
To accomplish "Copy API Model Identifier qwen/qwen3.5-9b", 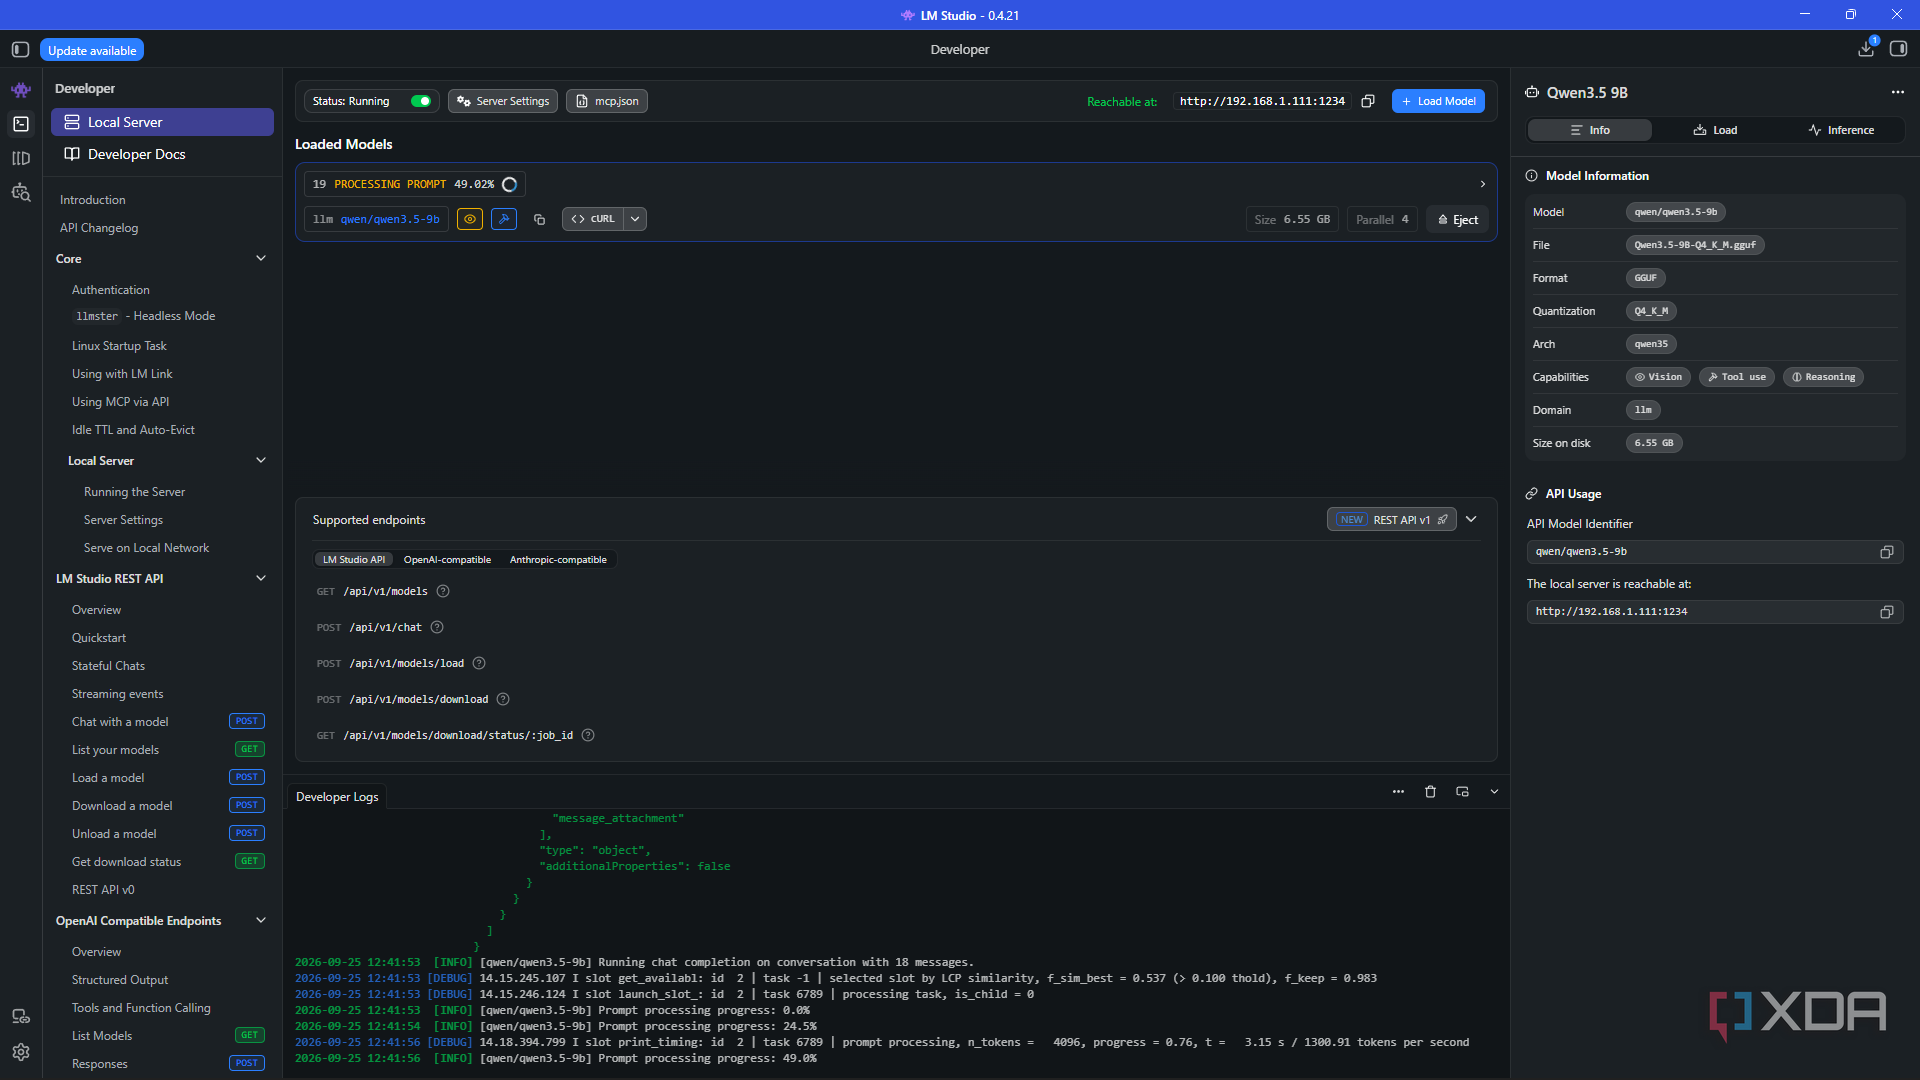I will tap(1886, 552).
